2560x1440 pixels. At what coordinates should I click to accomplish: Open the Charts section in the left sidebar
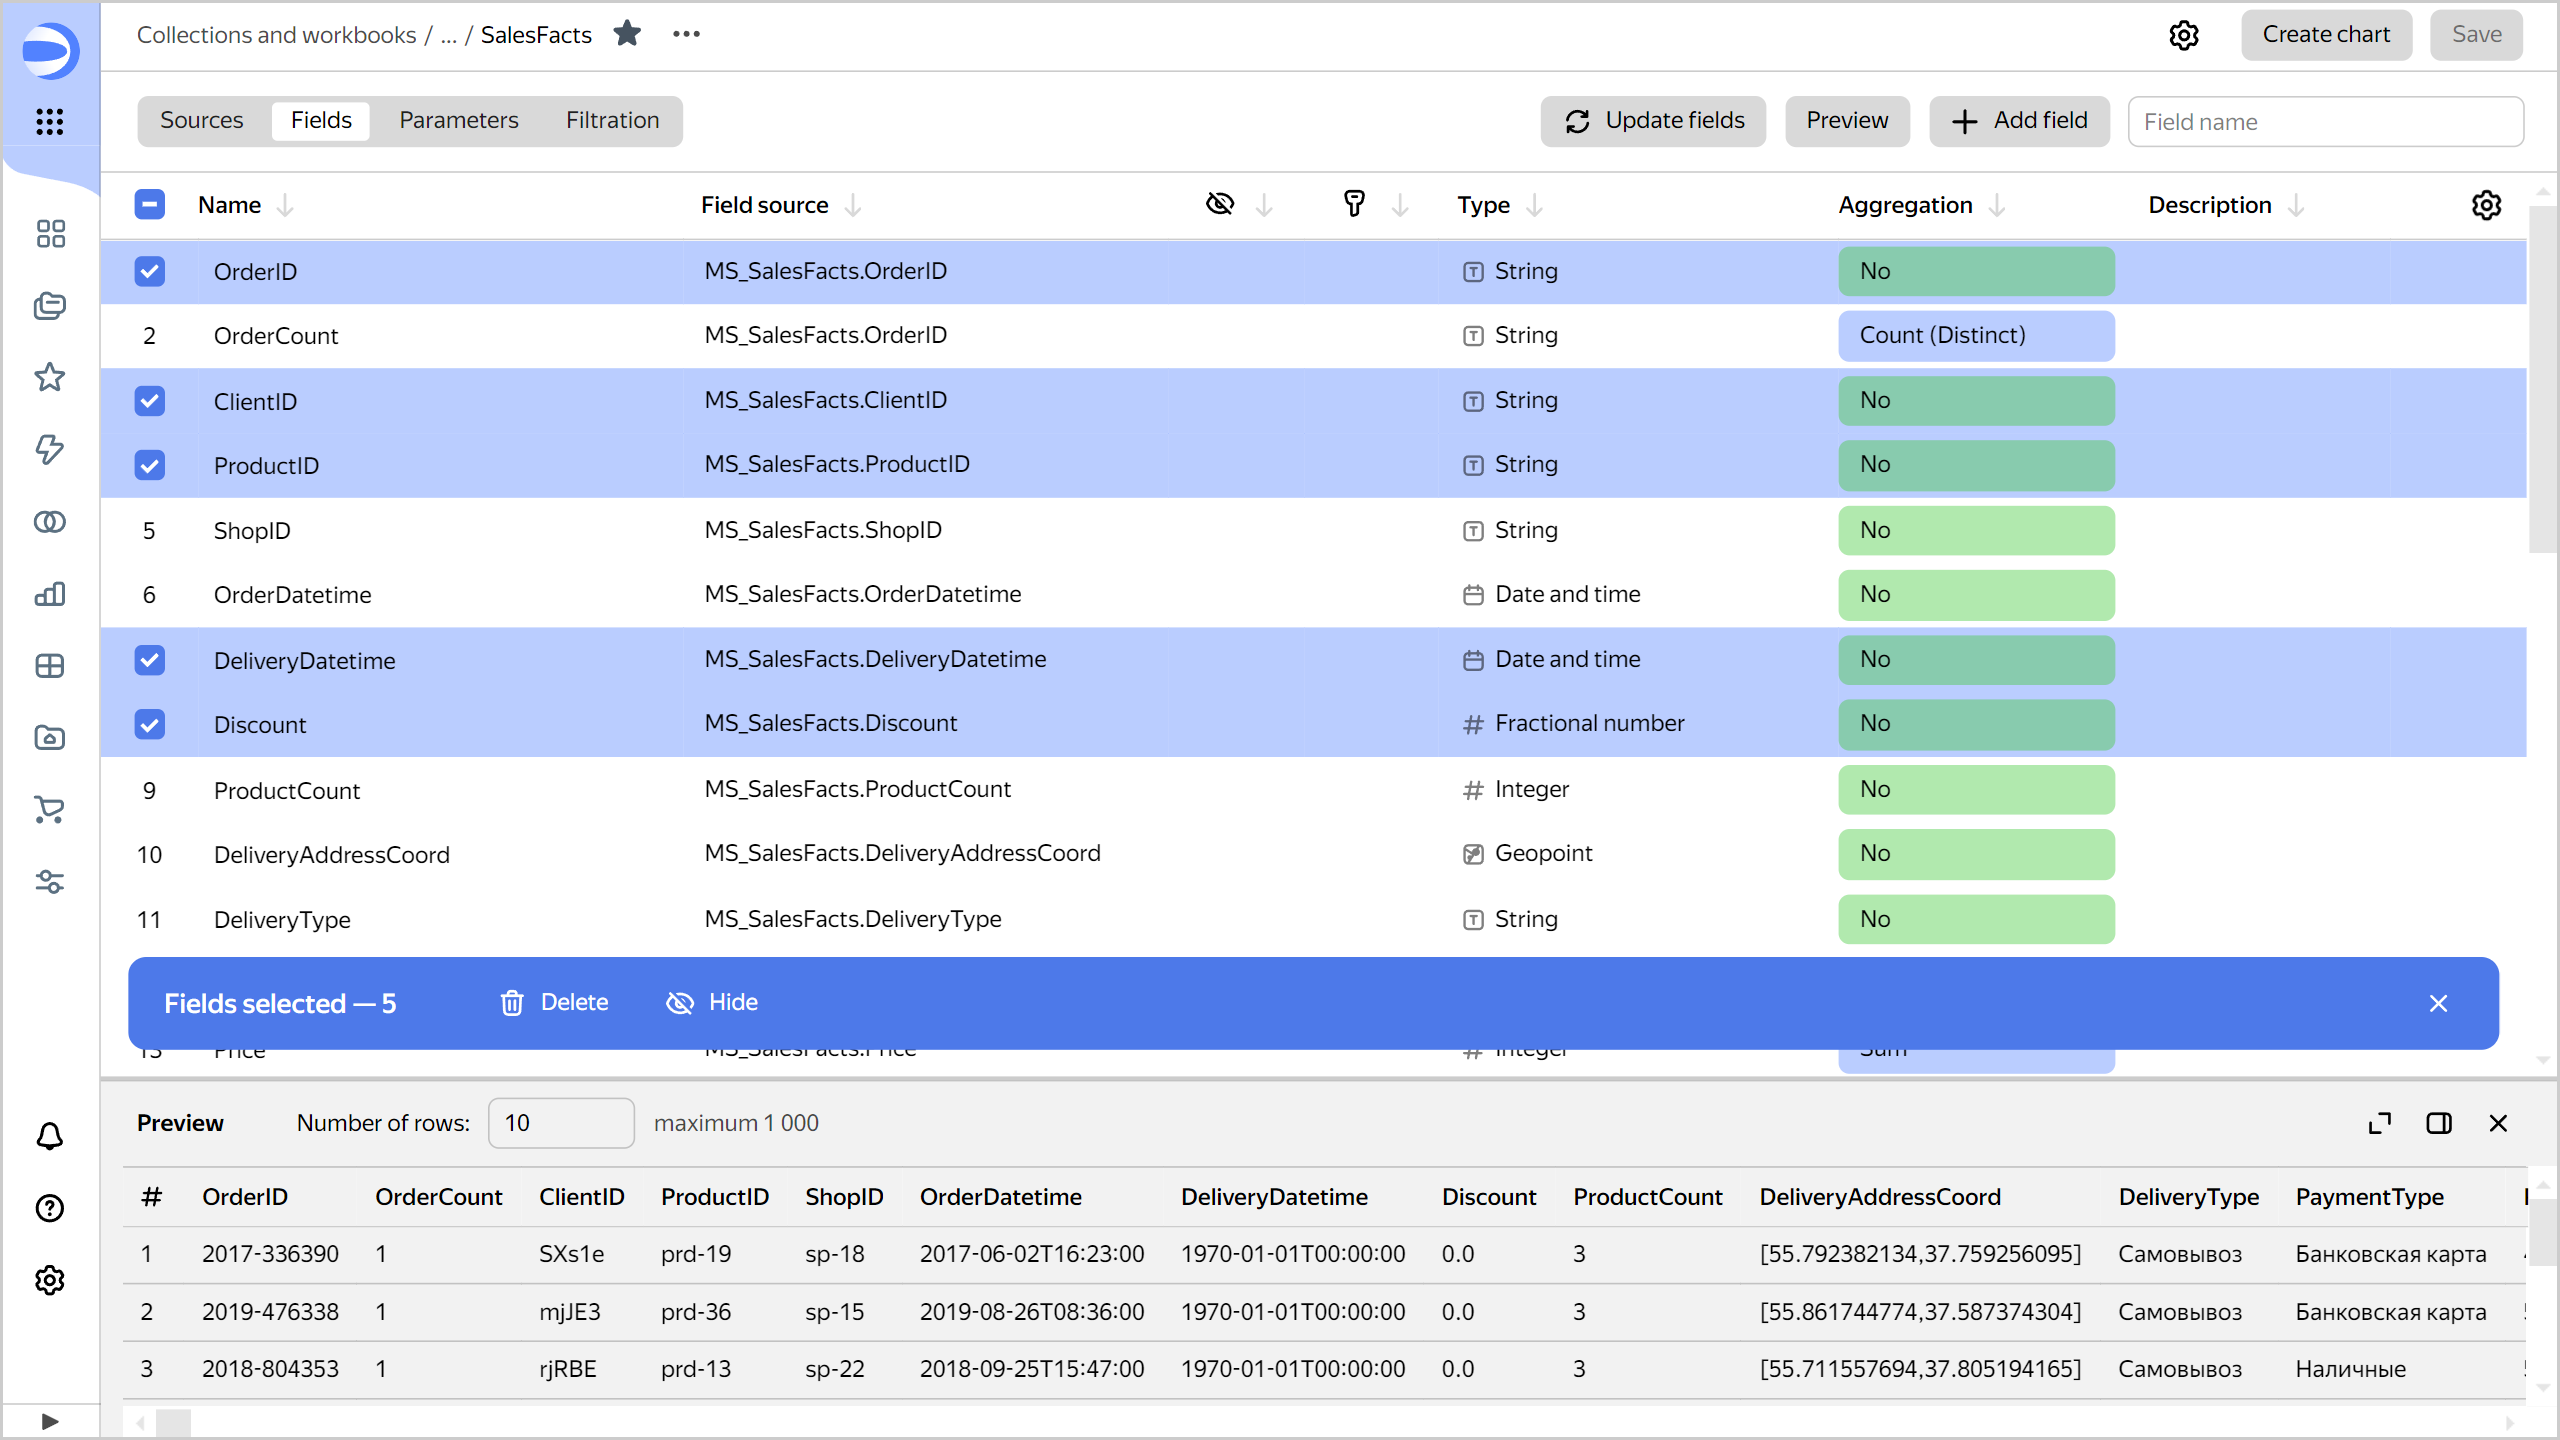(49, 594)
